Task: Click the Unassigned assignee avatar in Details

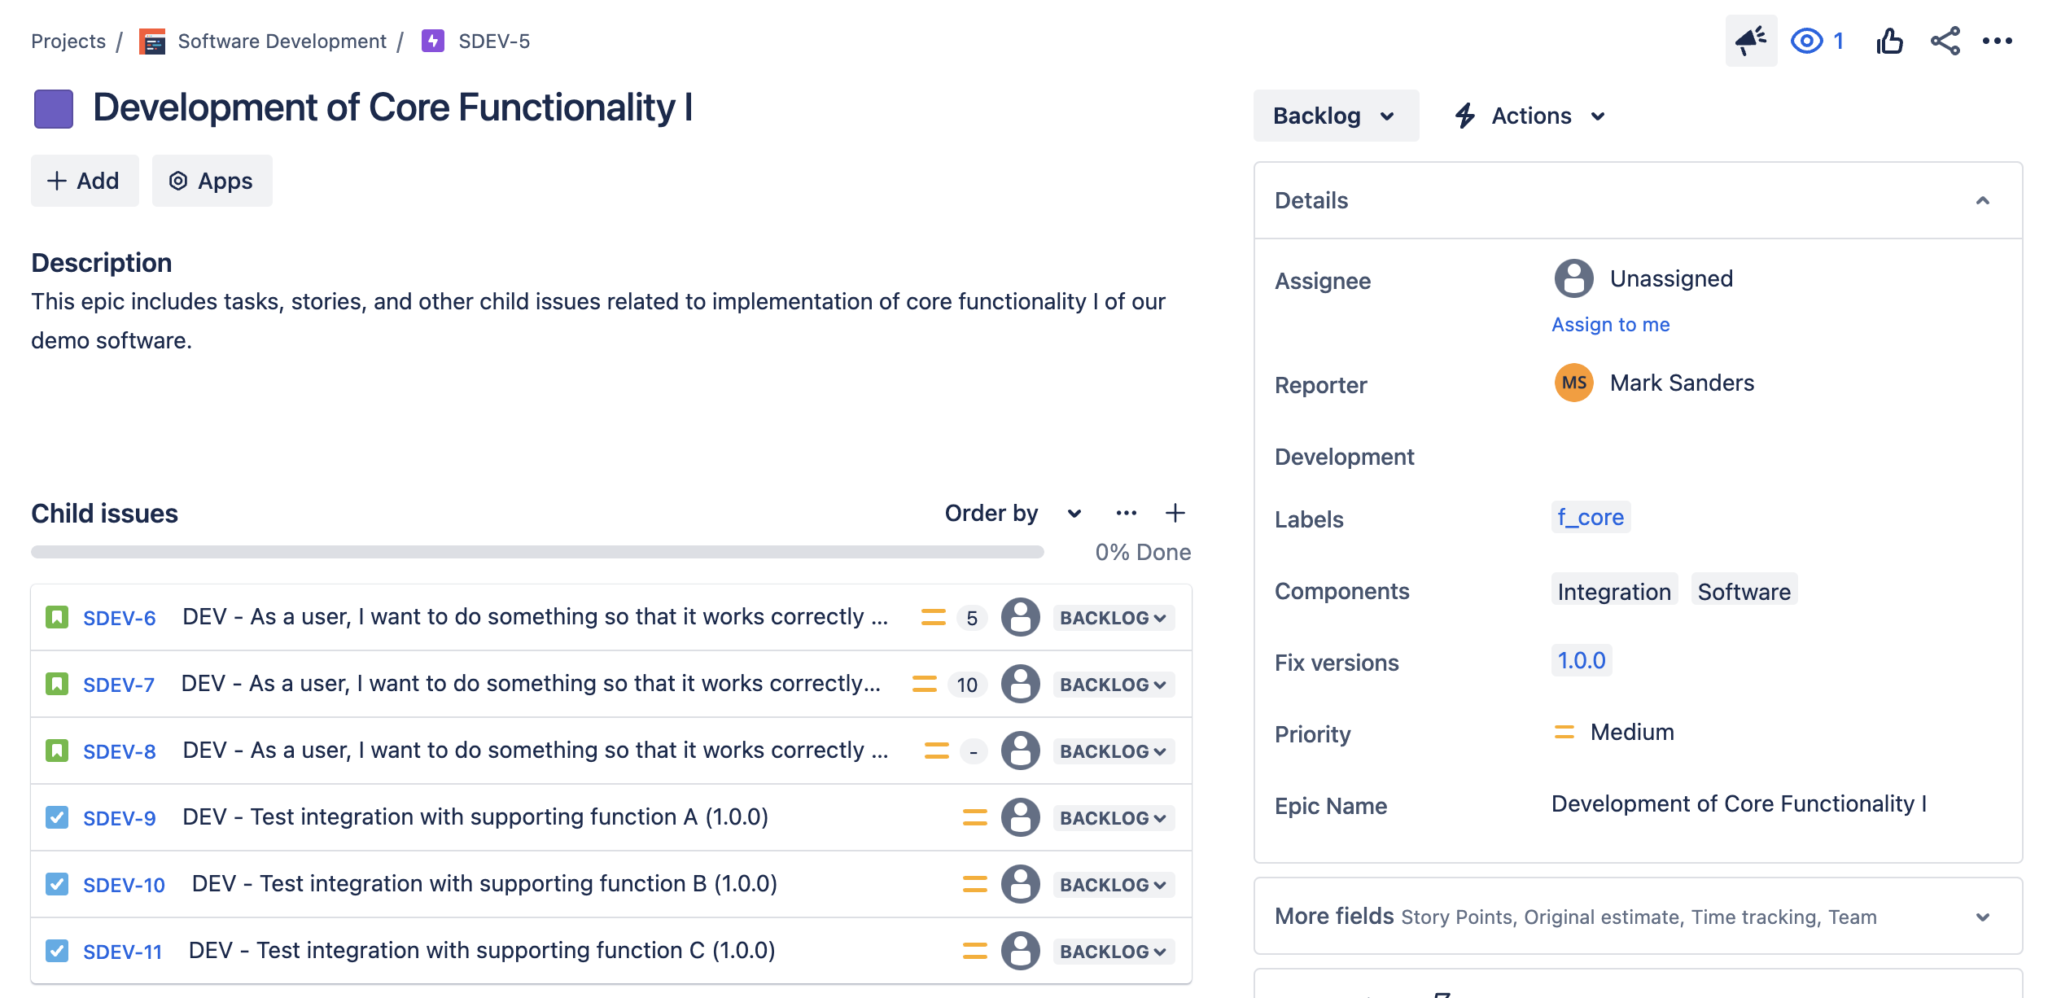Action: (x=1574, y=278)
